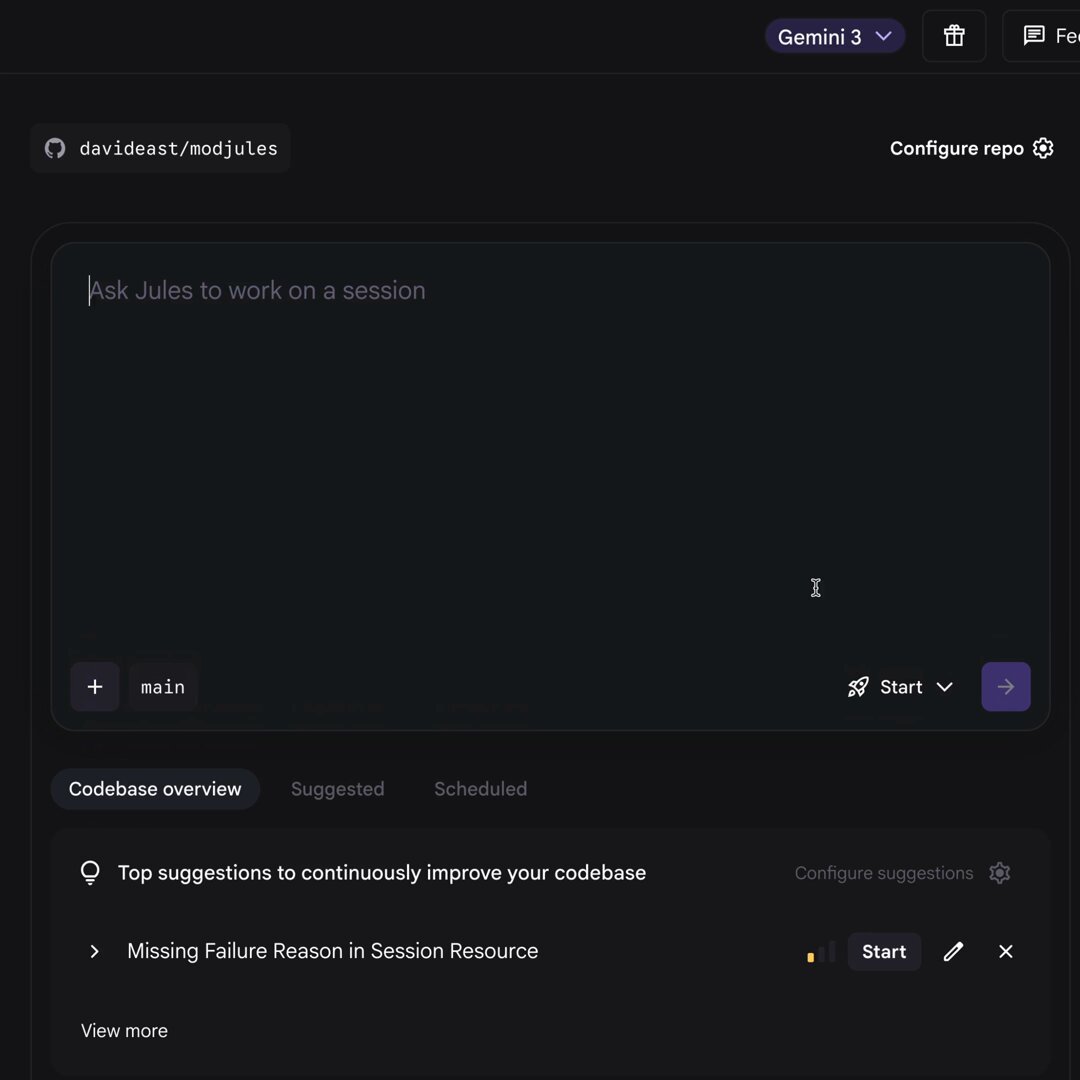Submit prompt with the purple arrow button
Screen dimensions: 1080x1080
tap(1006, 687)
